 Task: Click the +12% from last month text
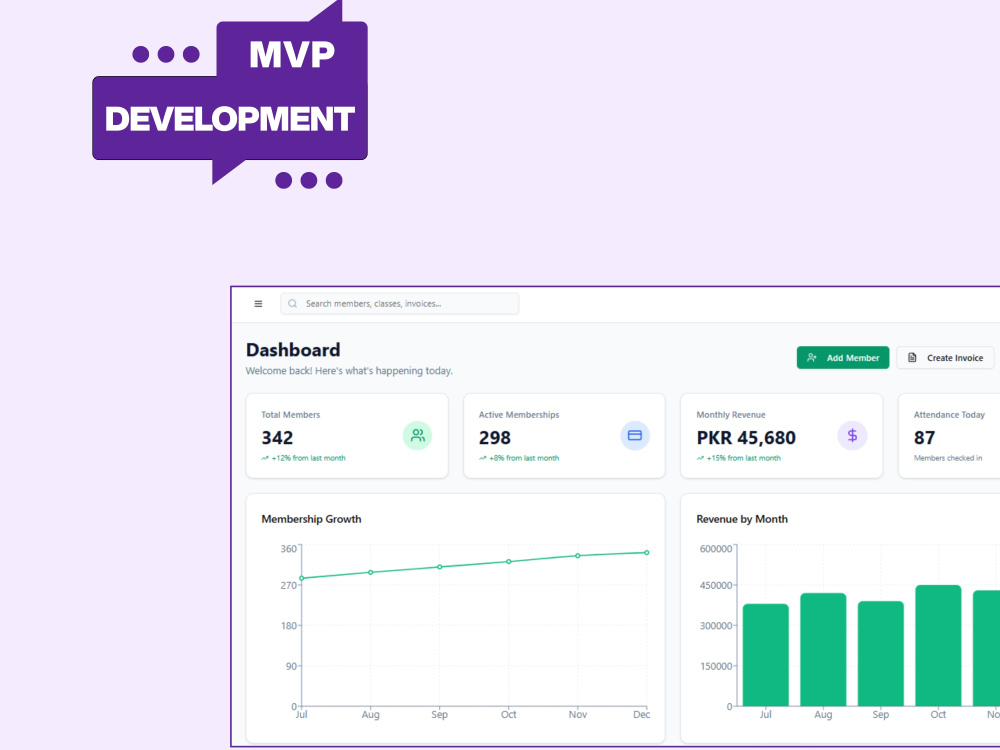(x=309, y=458)
